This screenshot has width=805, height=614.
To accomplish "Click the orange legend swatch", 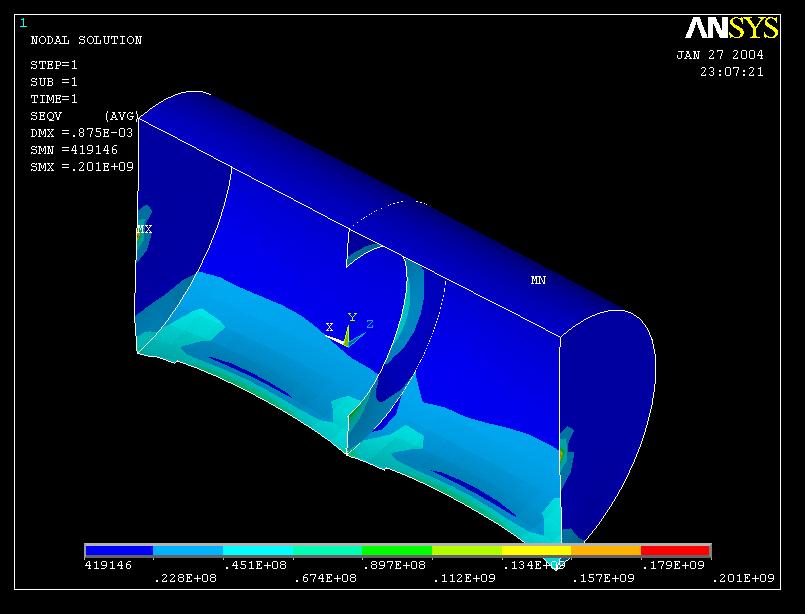I will click(x=606, y=551).
